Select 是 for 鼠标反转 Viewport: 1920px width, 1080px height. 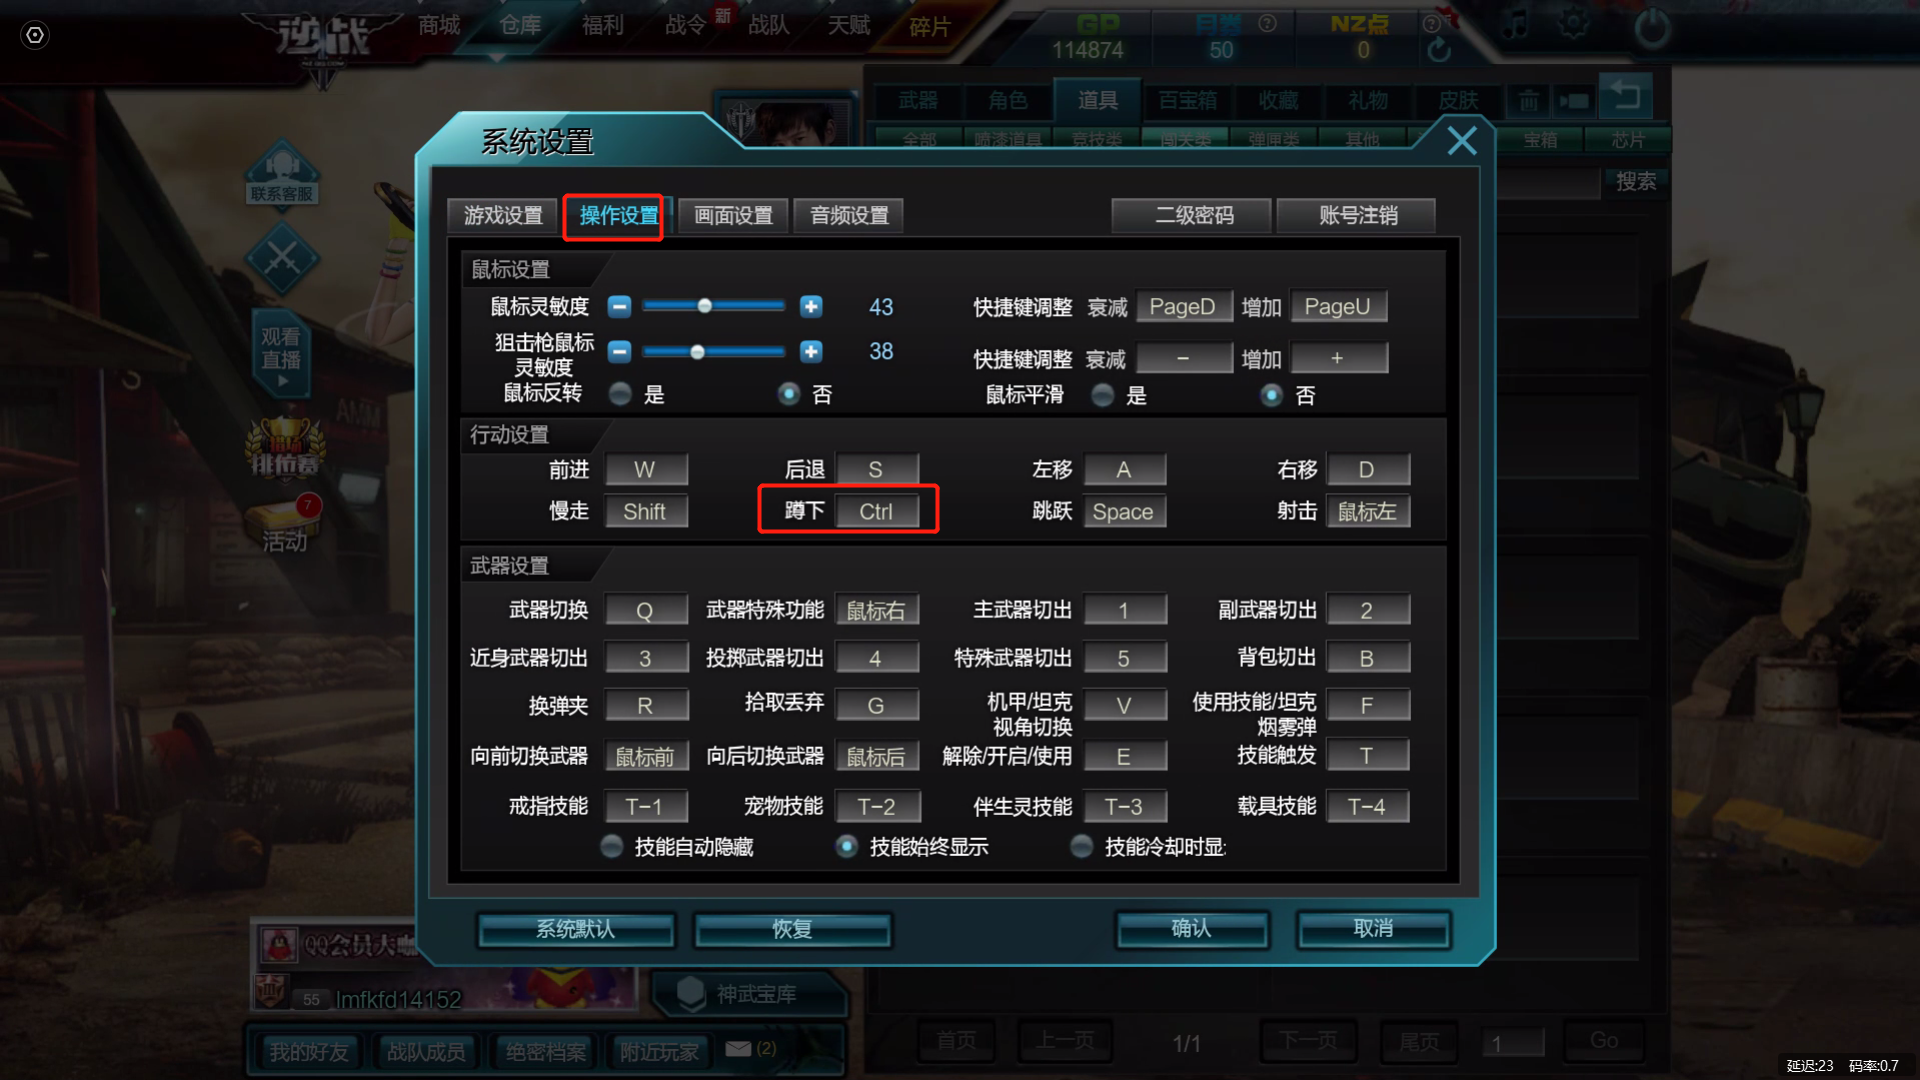(621, 394)
